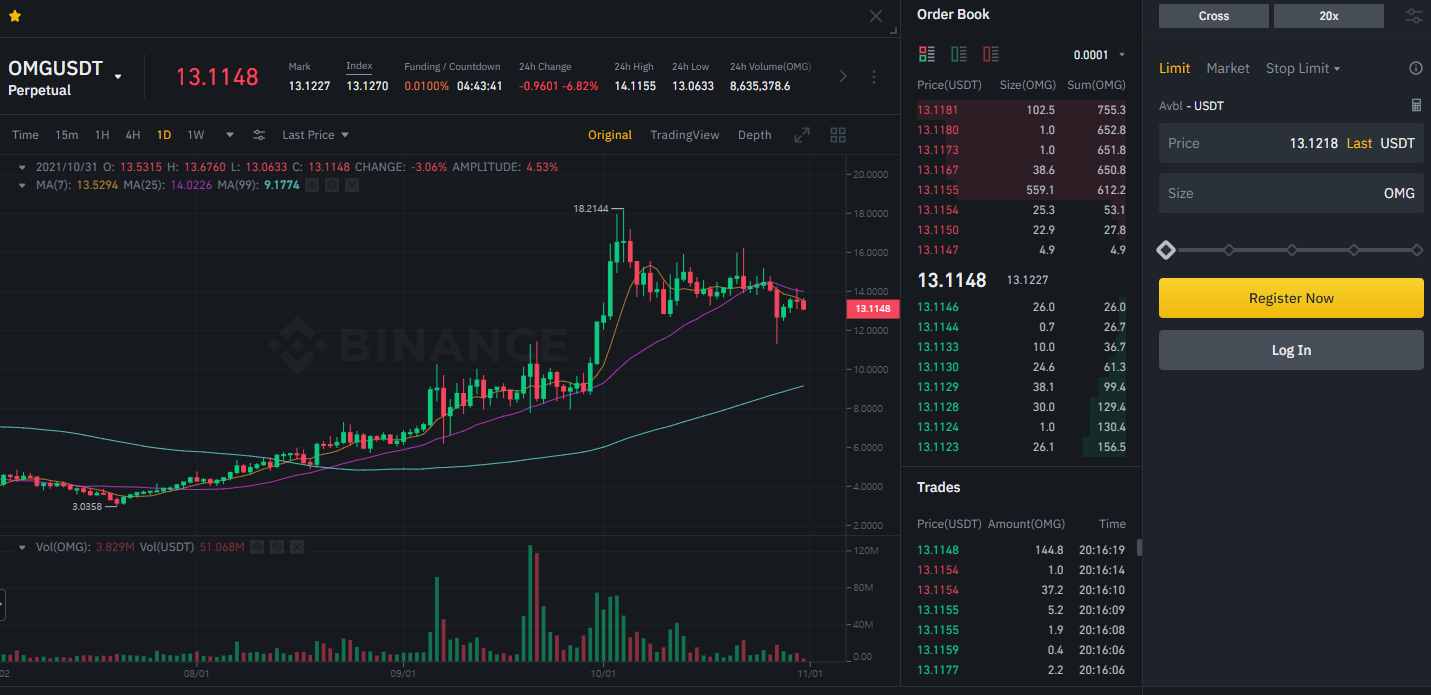Click the right arrow beside 24h Volume
This screenshot has width=1431, height=695.
click(842, 76)
